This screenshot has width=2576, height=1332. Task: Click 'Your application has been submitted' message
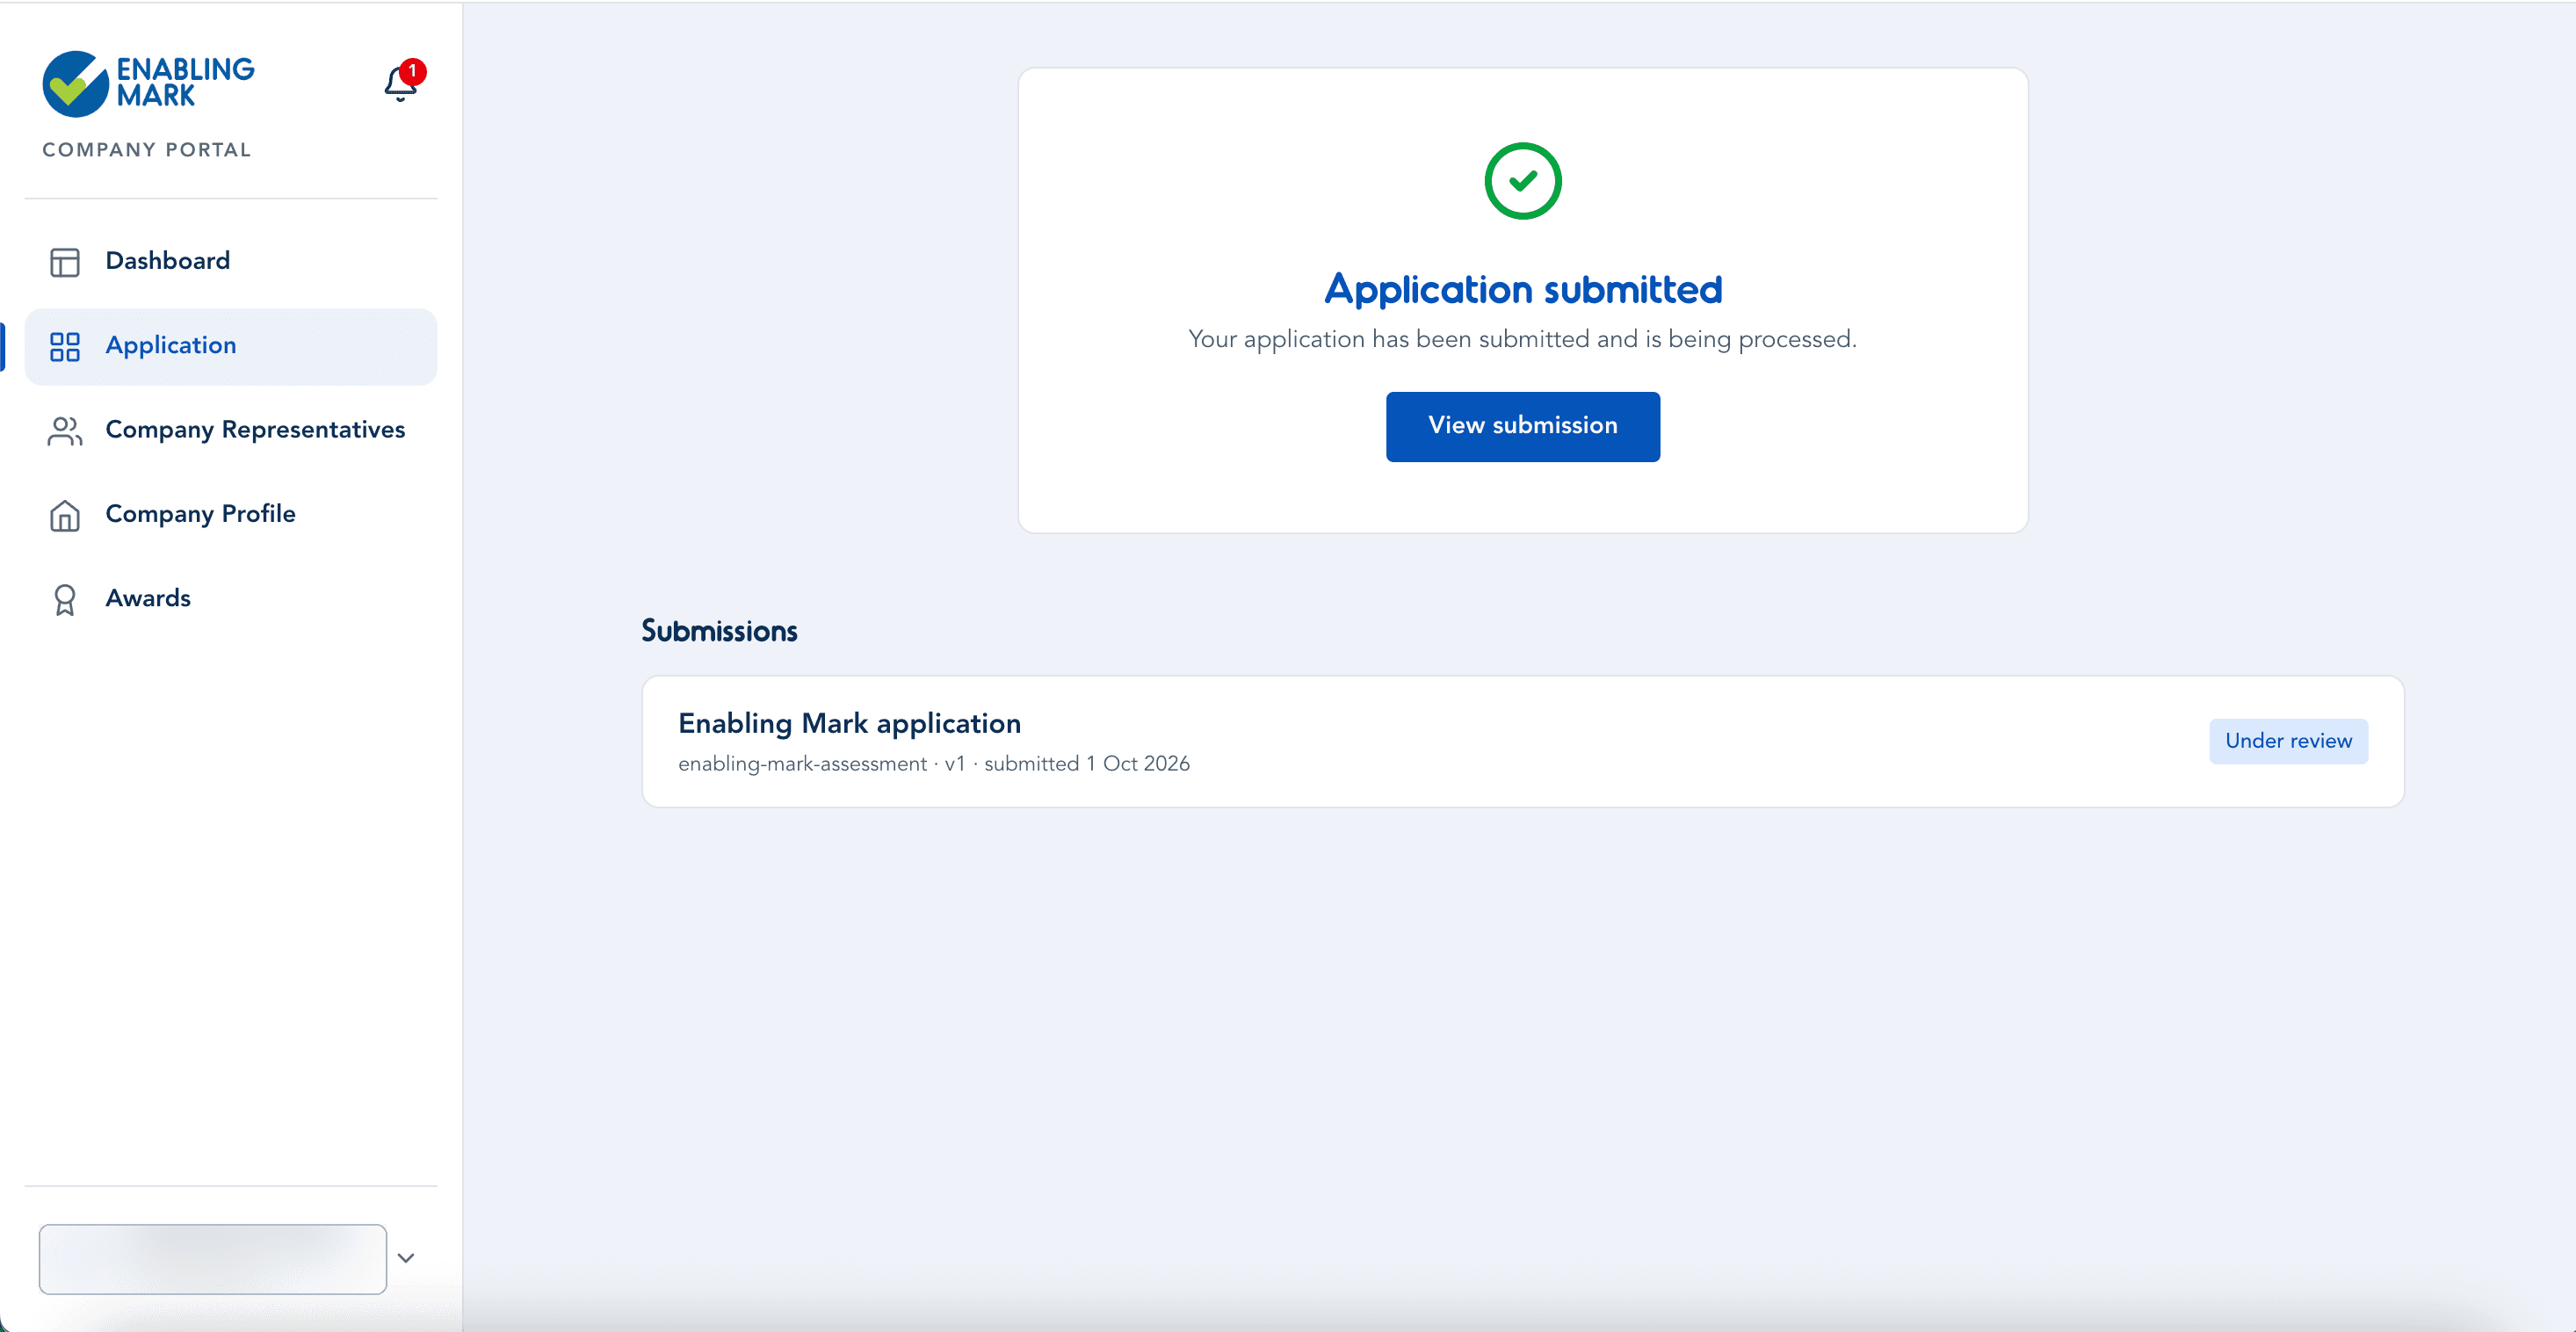tap(1522, 340)
